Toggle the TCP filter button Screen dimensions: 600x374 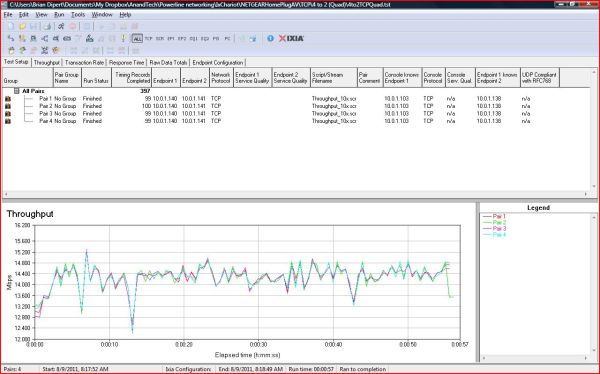[148, 38]
